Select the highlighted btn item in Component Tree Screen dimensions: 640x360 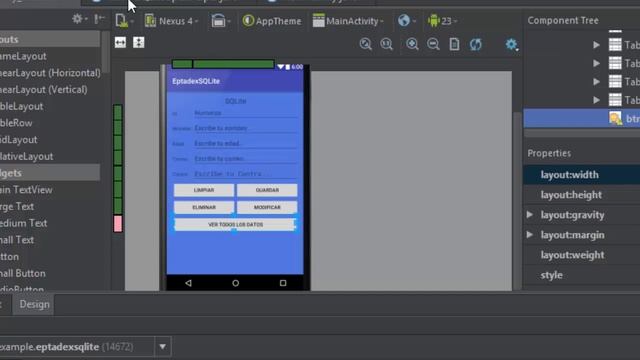tap(582, 118)
